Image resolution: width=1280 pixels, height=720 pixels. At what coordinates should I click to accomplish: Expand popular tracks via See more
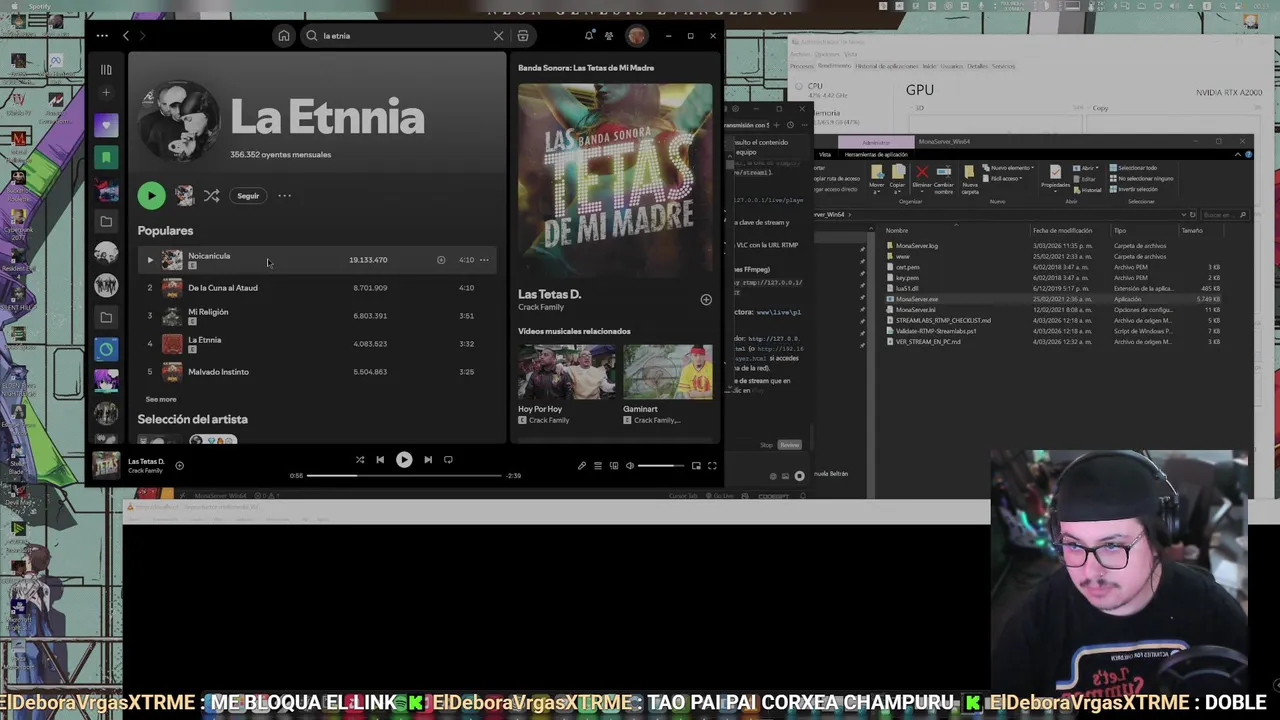coord(161,399)
